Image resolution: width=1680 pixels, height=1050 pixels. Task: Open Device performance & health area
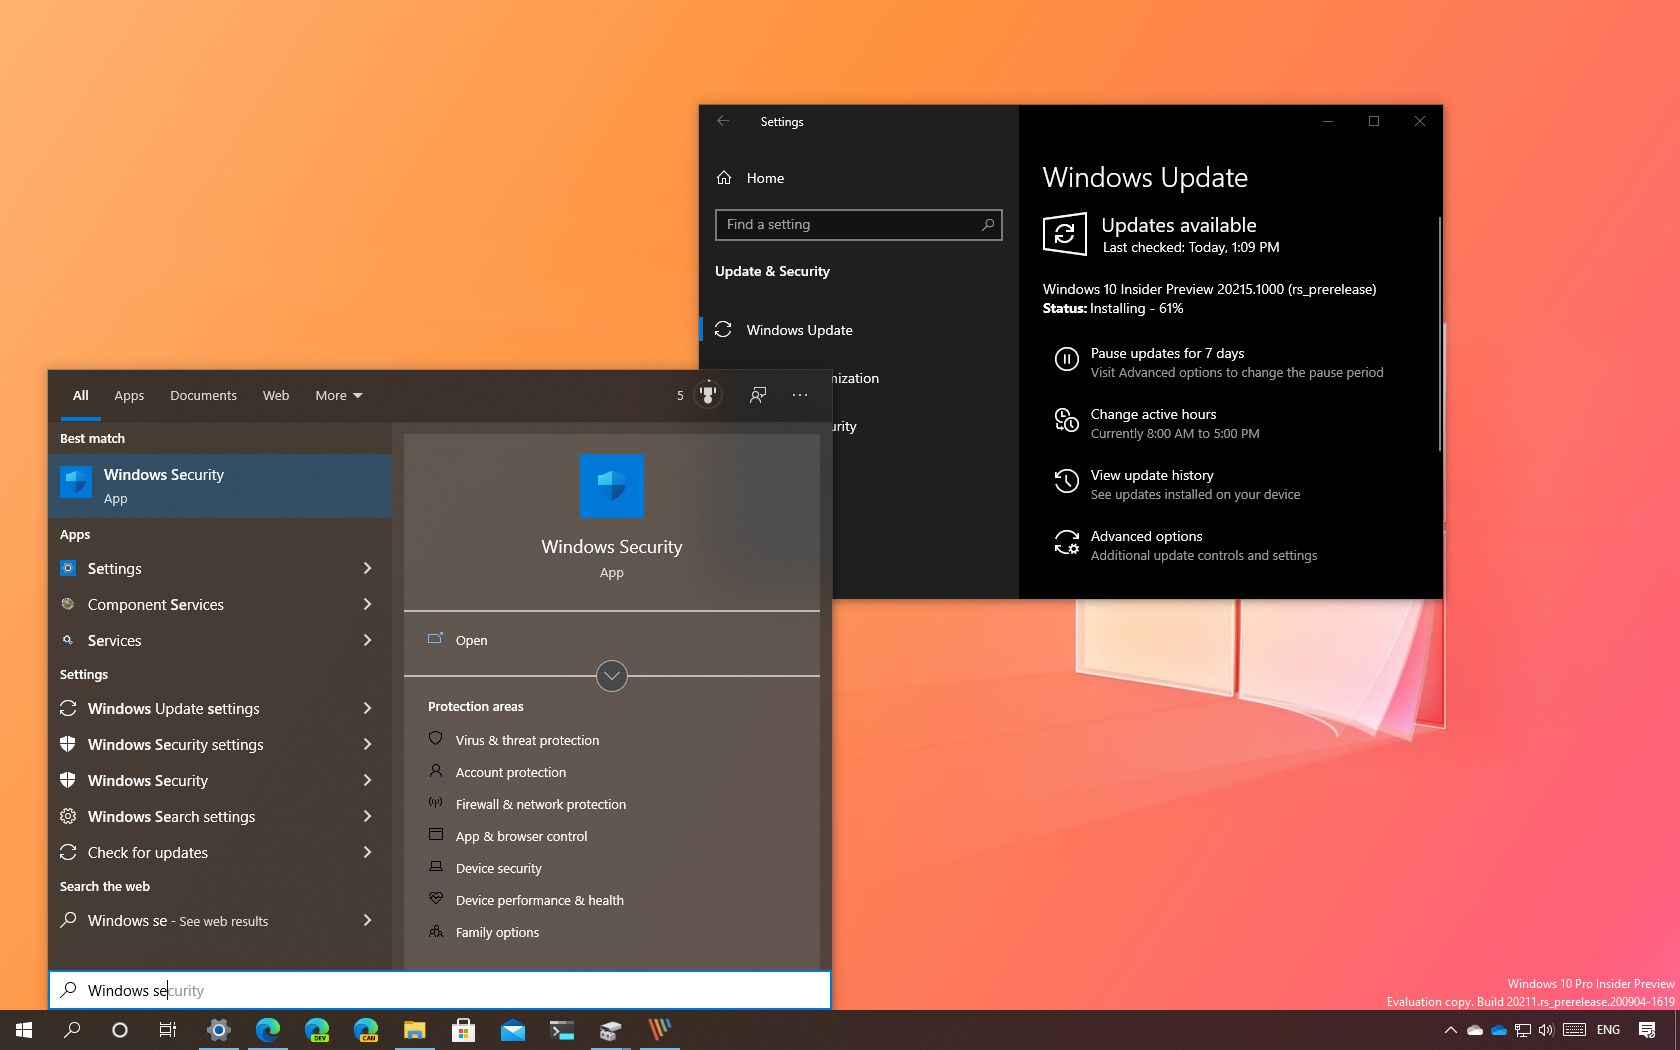click(540, 900)
